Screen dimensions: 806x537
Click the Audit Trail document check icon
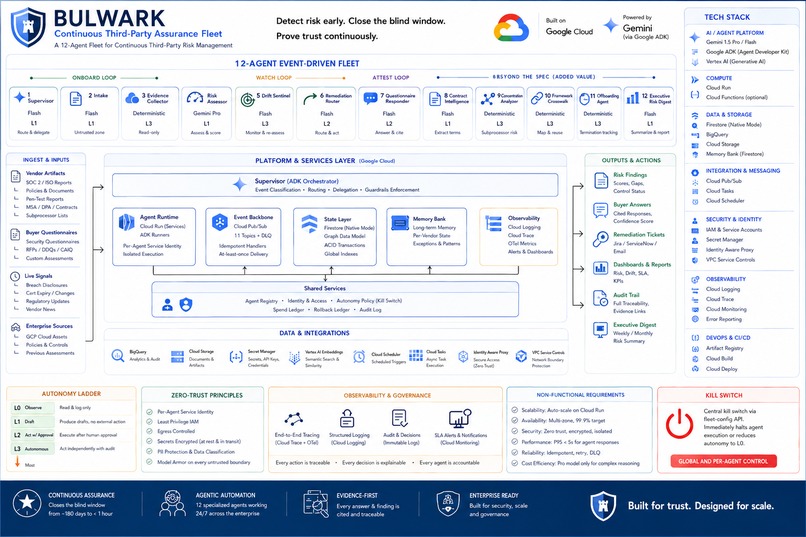[x=600, y=299]
